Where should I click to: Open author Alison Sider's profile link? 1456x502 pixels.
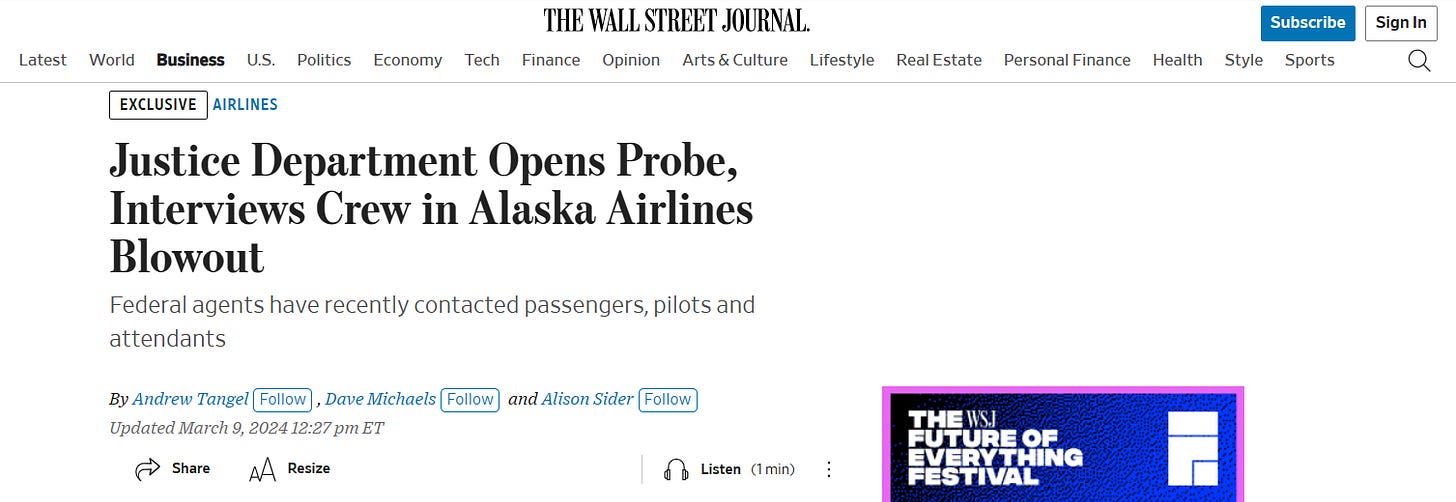click(587, 399)
